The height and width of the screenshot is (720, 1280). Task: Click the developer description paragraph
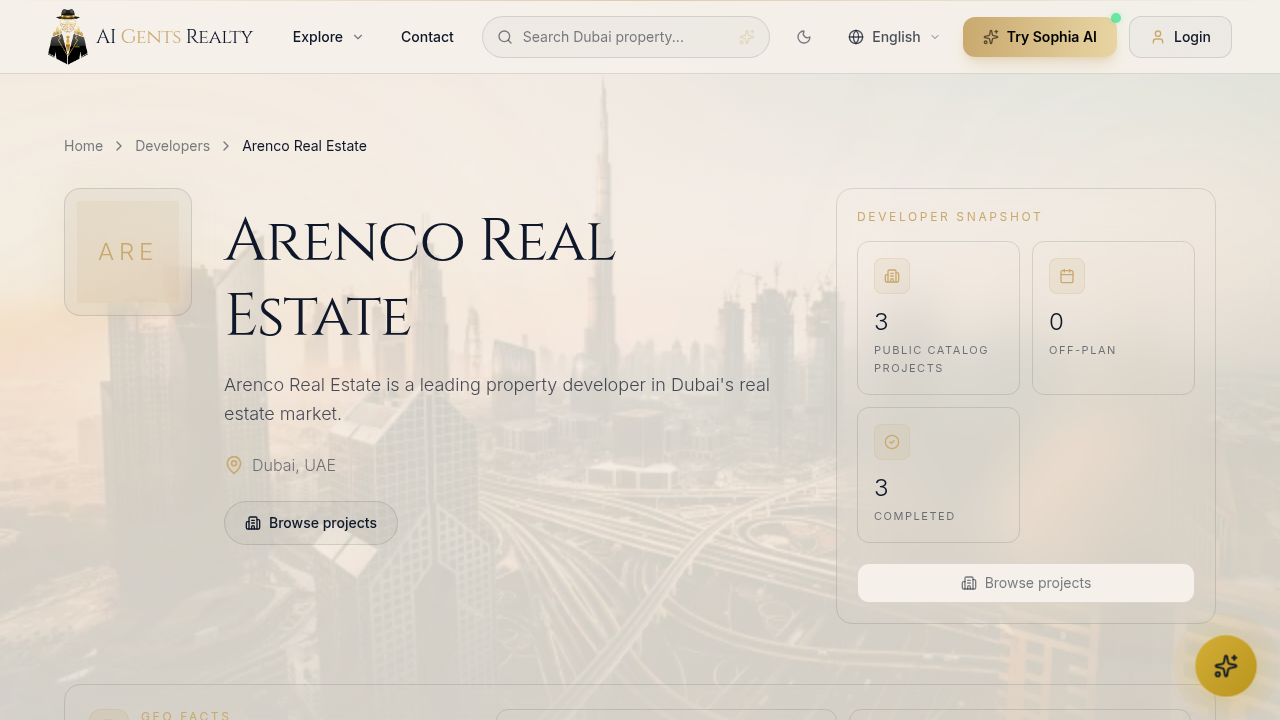click(x=497, y=399)
